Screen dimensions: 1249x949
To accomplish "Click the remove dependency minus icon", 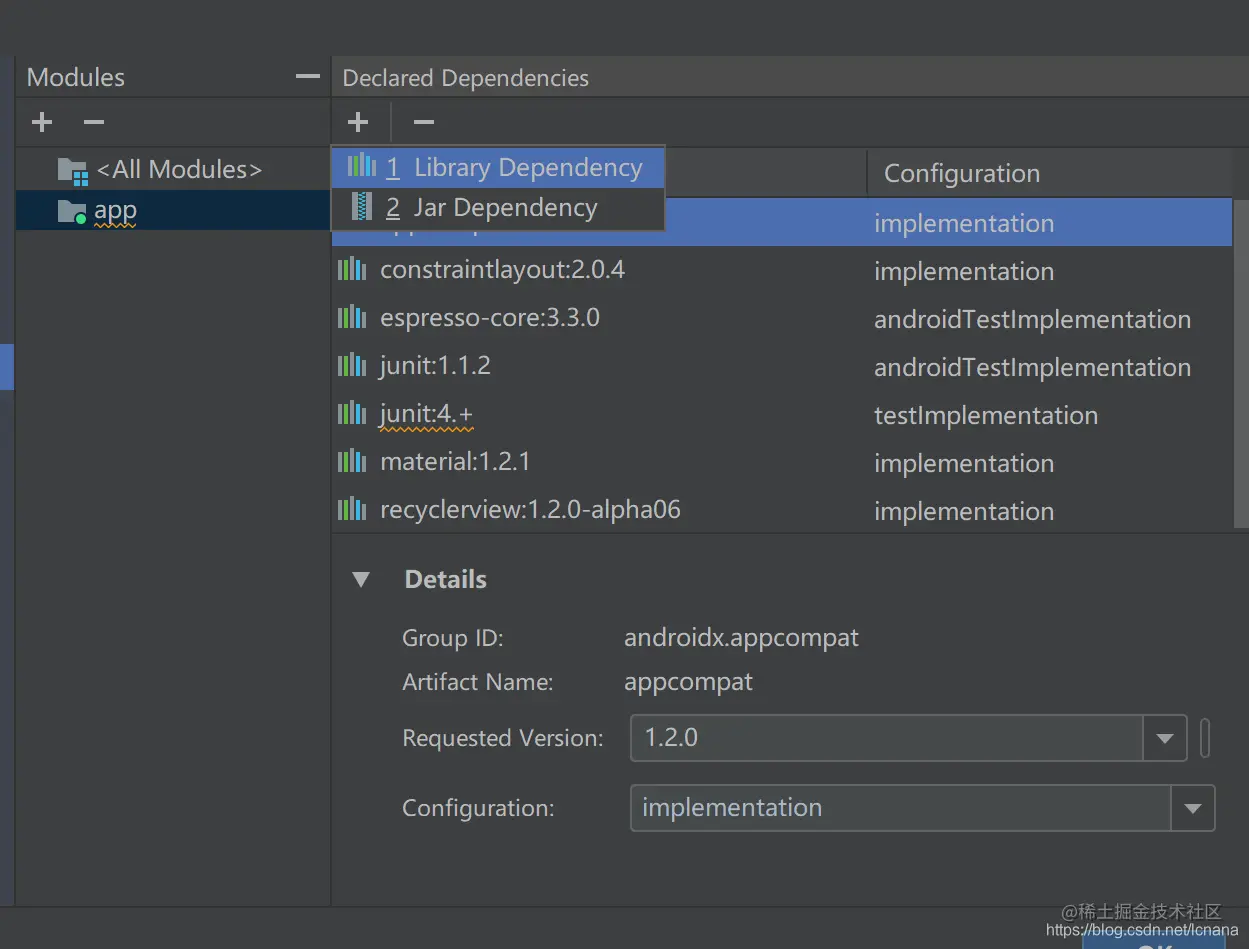I will coord(424,122).
